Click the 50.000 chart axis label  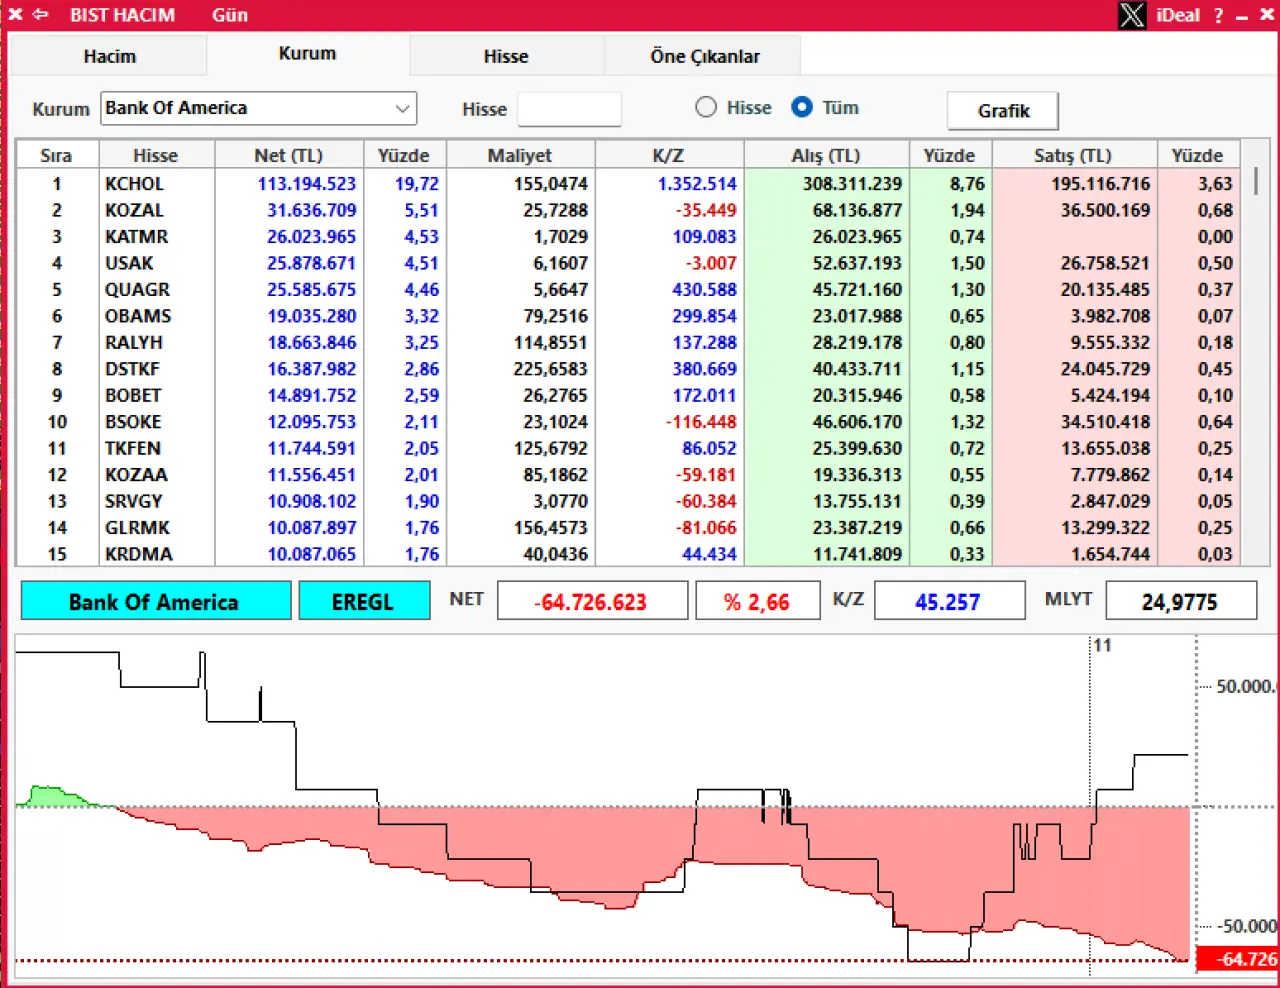point(1246,687)
